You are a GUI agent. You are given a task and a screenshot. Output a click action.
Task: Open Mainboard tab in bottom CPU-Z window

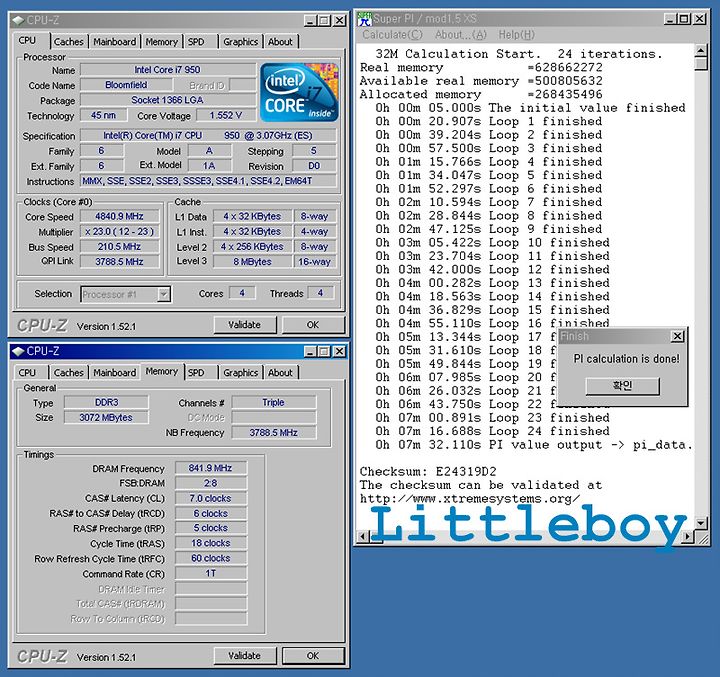pos(115,372)
